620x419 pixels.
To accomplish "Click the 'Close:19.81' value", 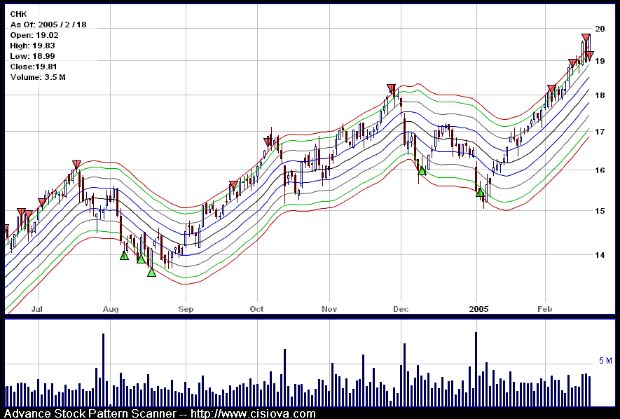I will pyautogui.click(x=32, y=66).
